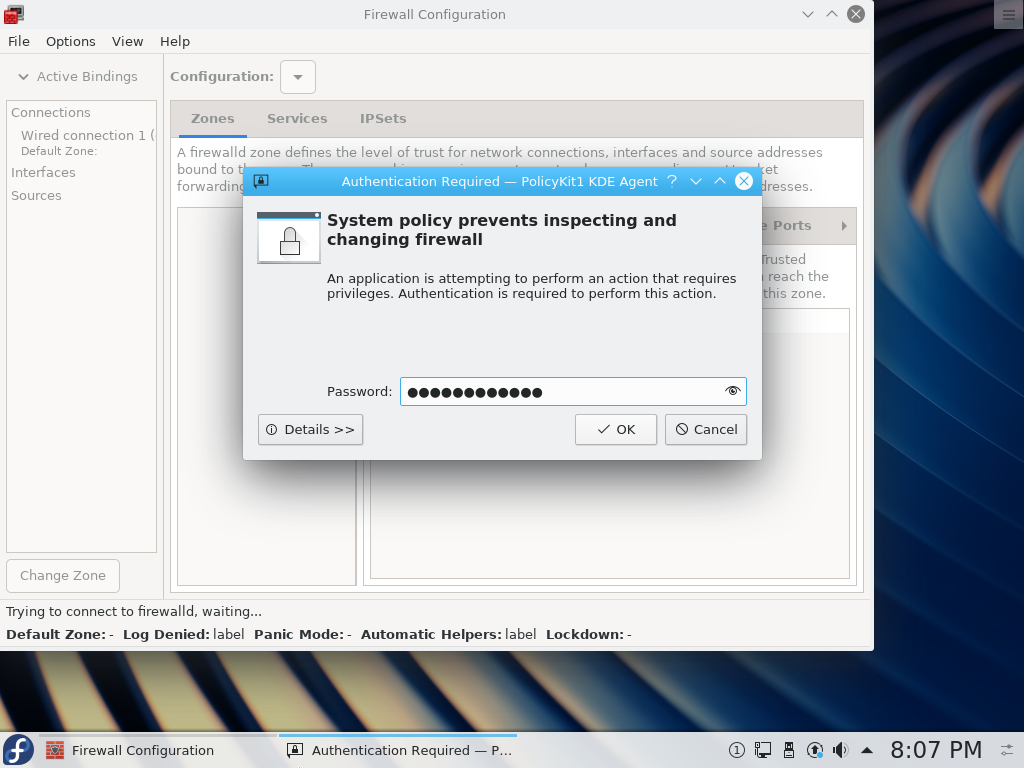Minimize the Authentication Required dialog
This screenshot has width=1024, height=768.
point(696,181)
